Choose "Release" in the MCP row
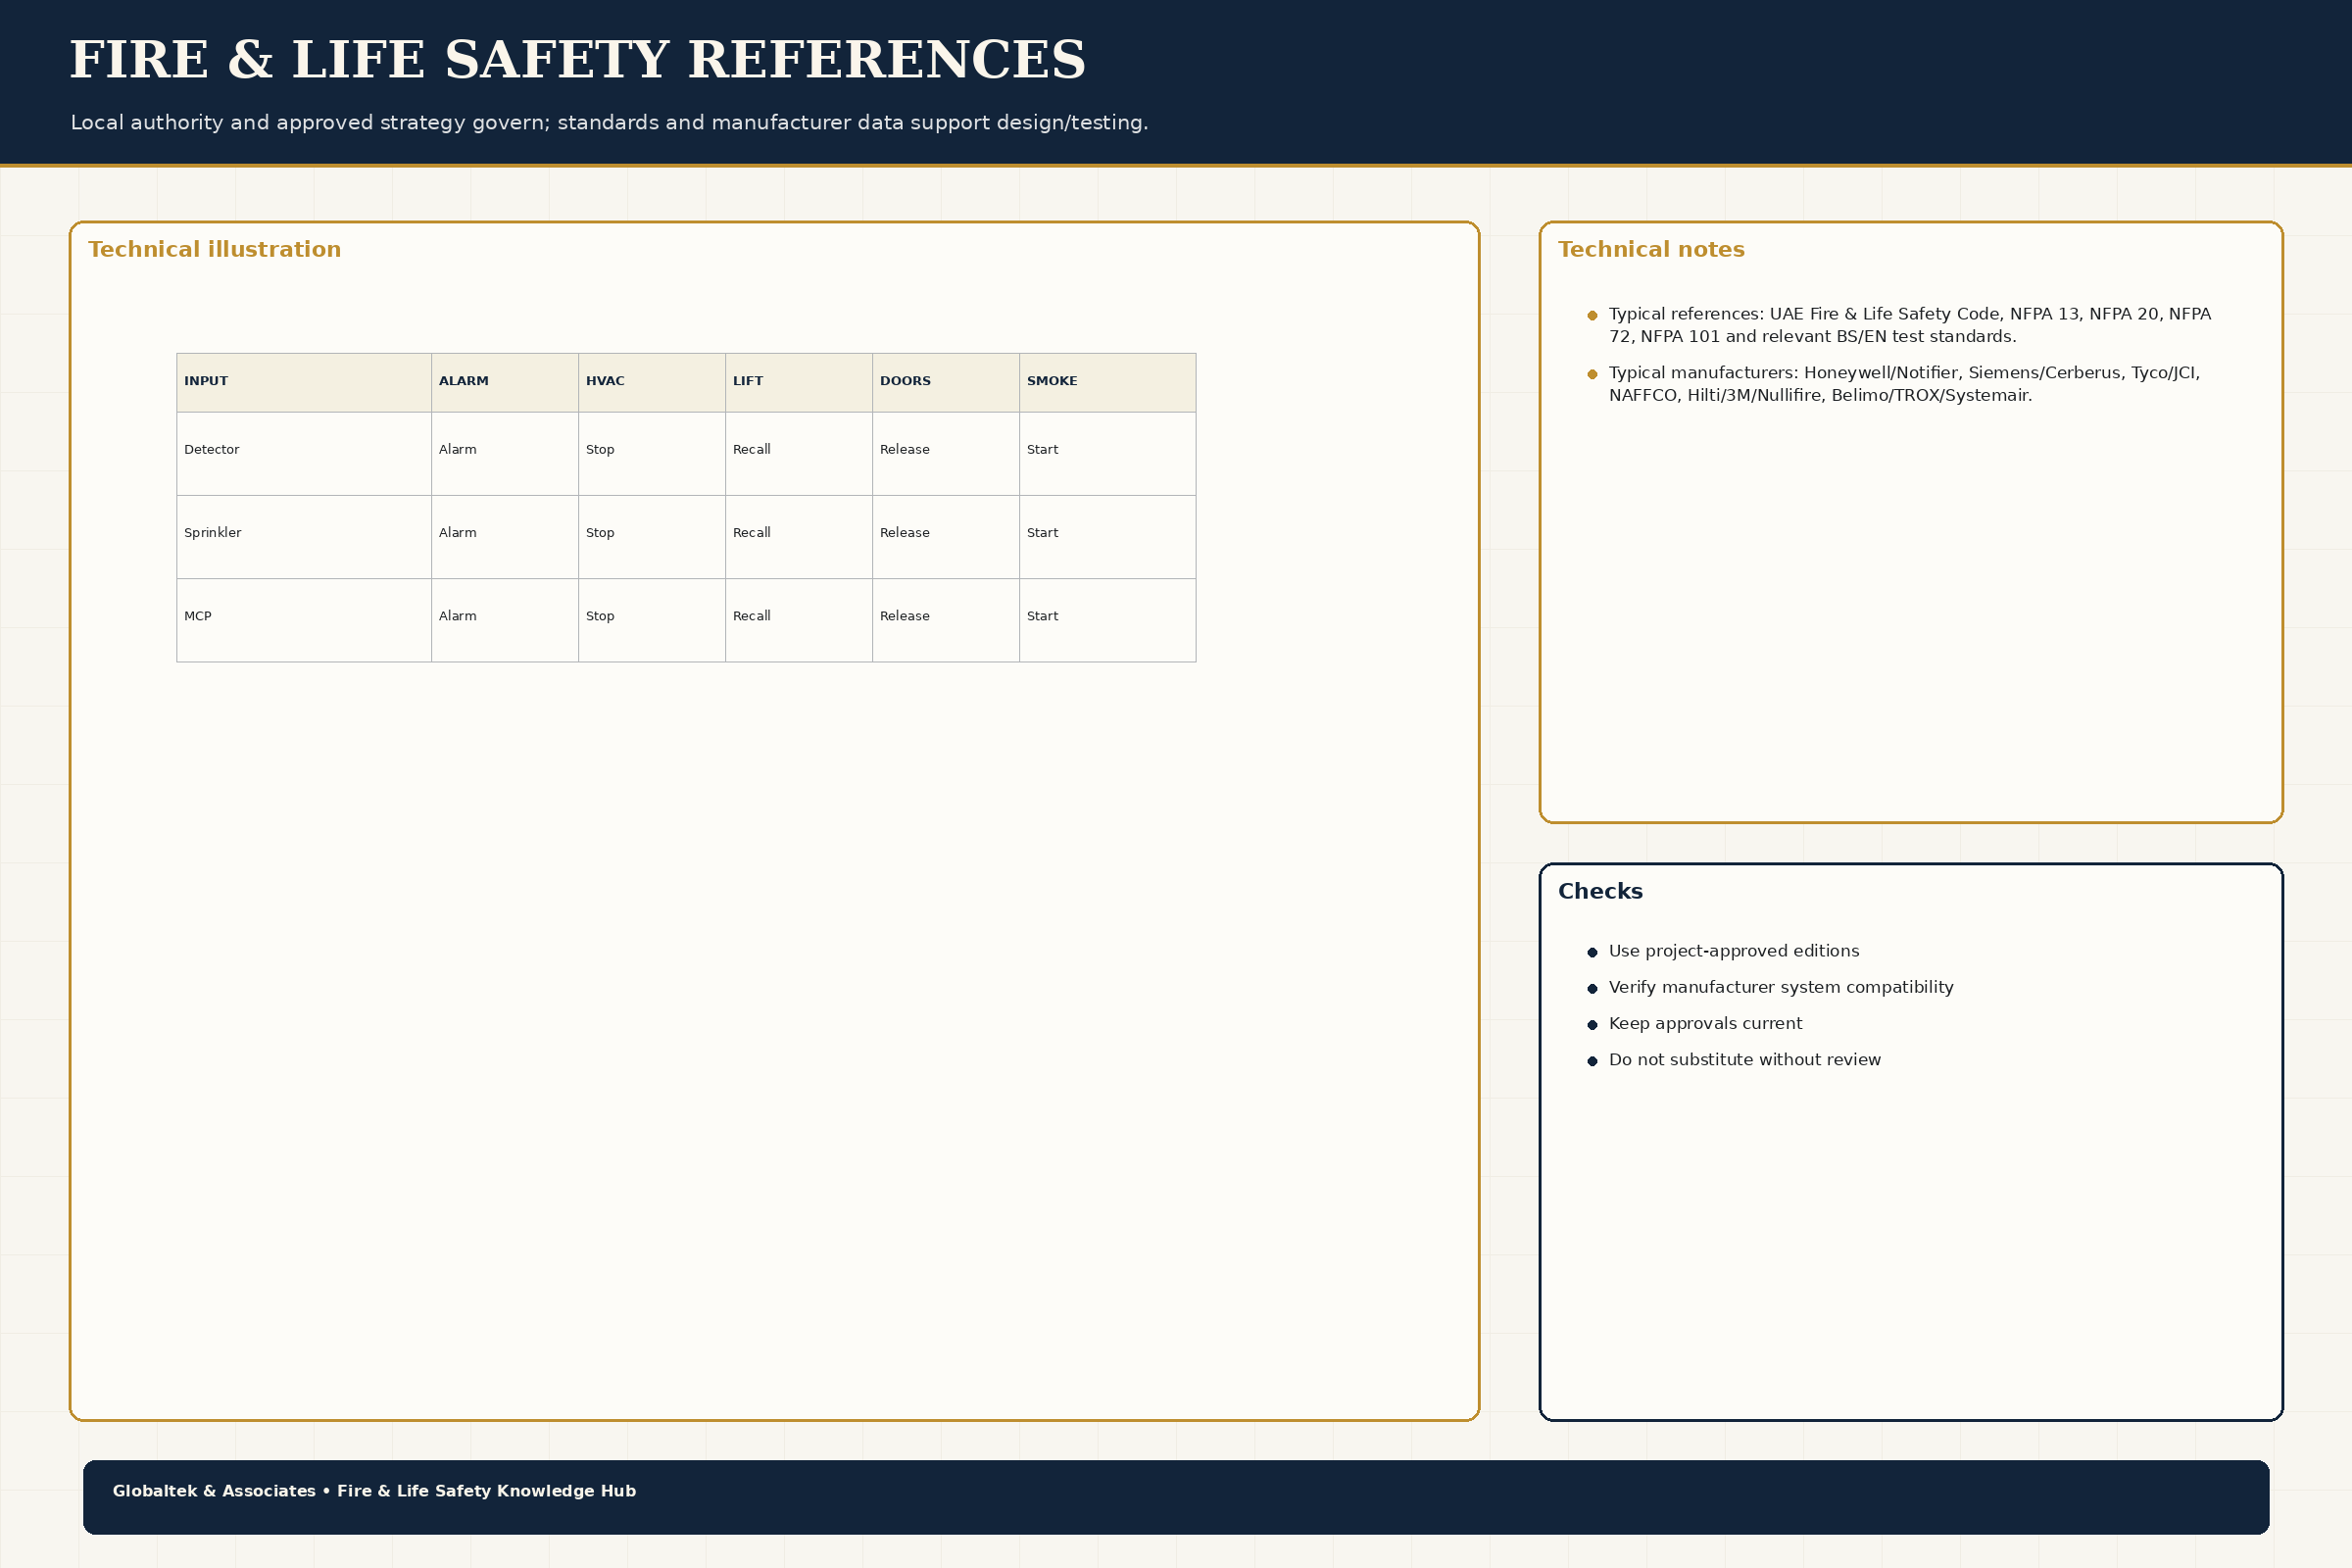The image size is (2352, 1568). (905, 616)
